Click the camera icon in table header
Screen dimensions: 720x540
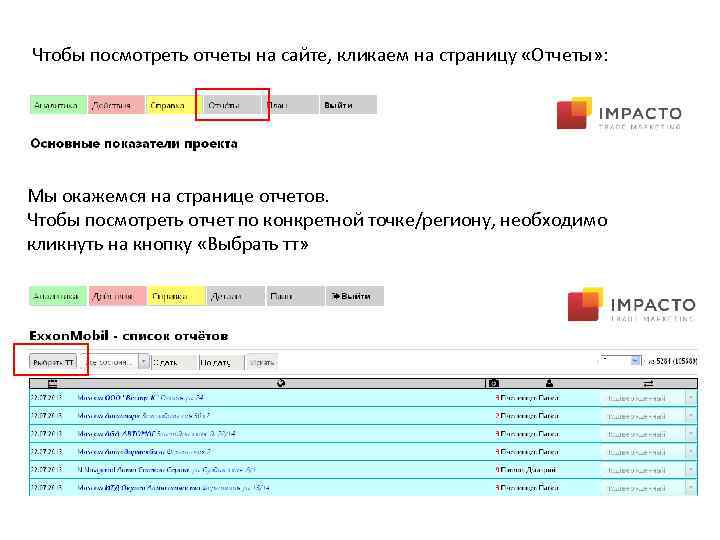click(x=494, y=383)
